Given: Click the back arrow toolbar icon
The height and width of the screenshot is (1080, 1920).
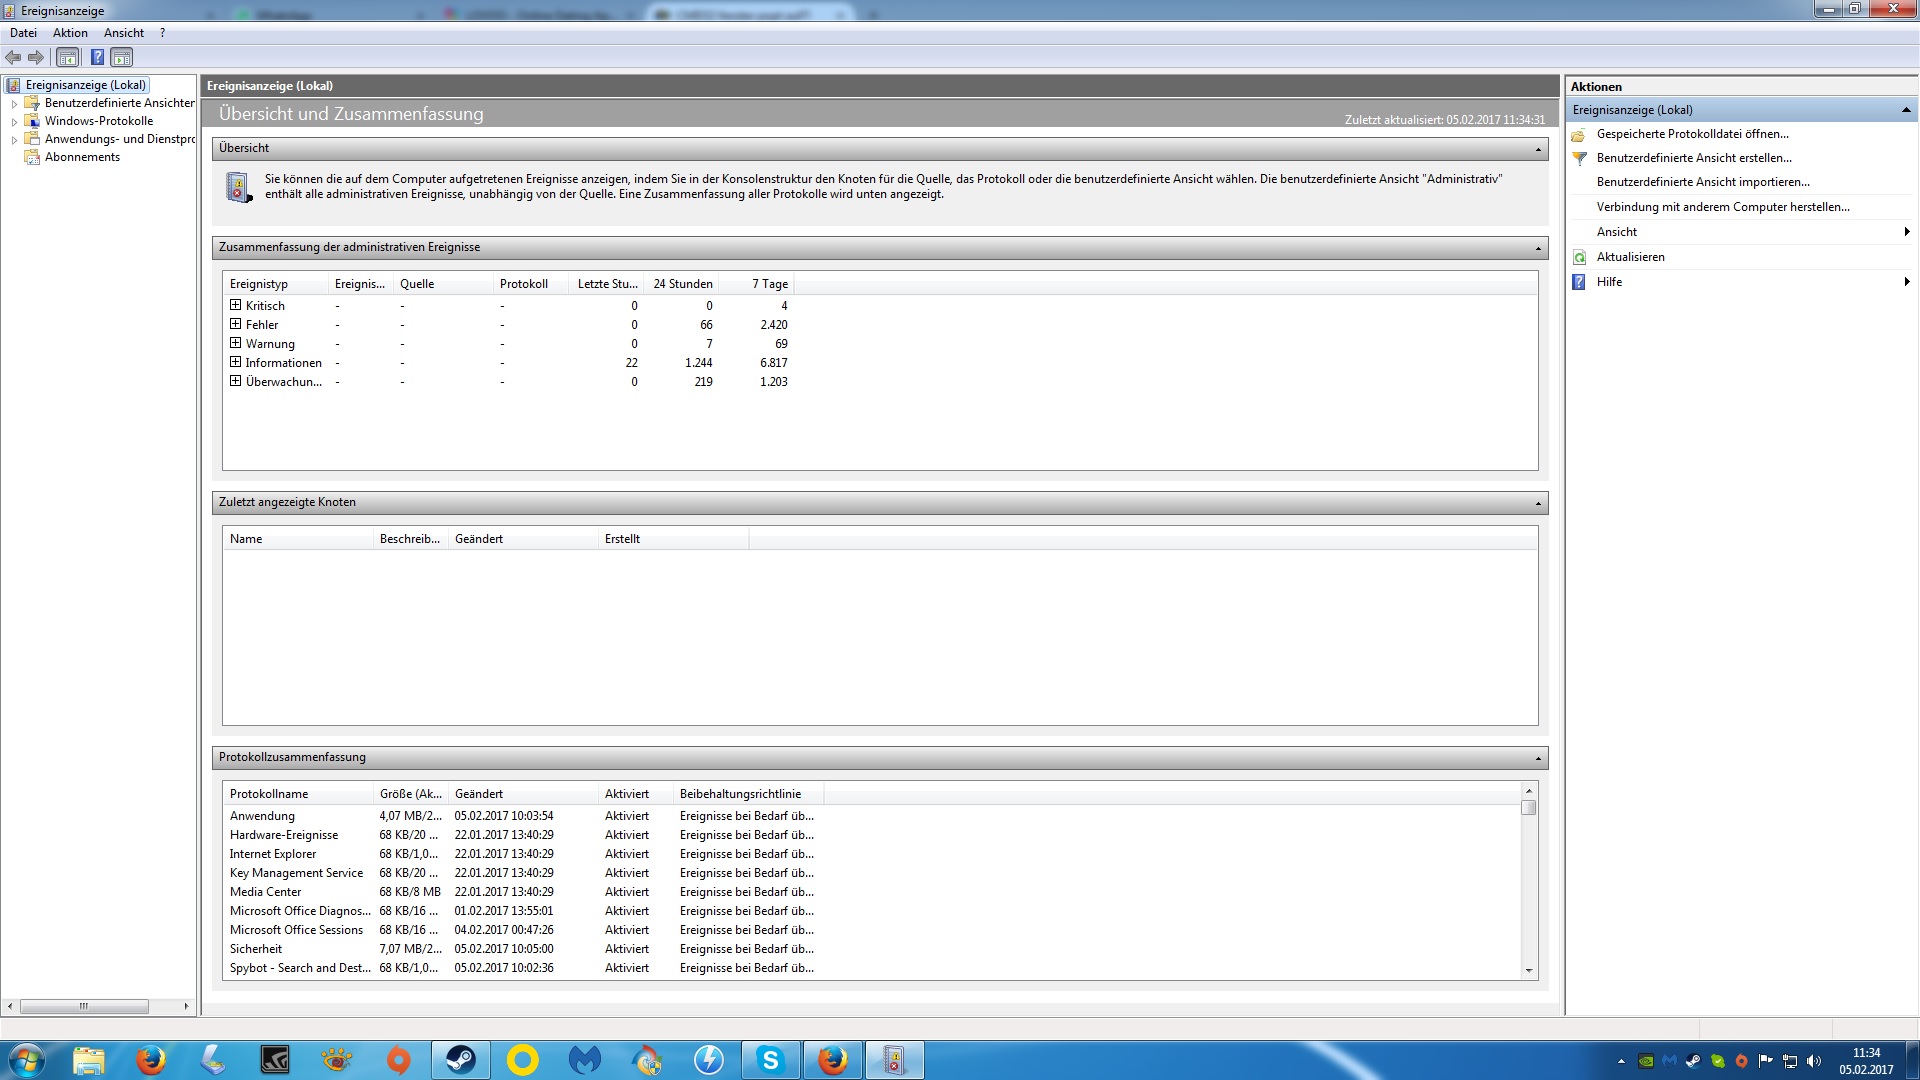Looking at the screenshot, I should tap(13, 57).
